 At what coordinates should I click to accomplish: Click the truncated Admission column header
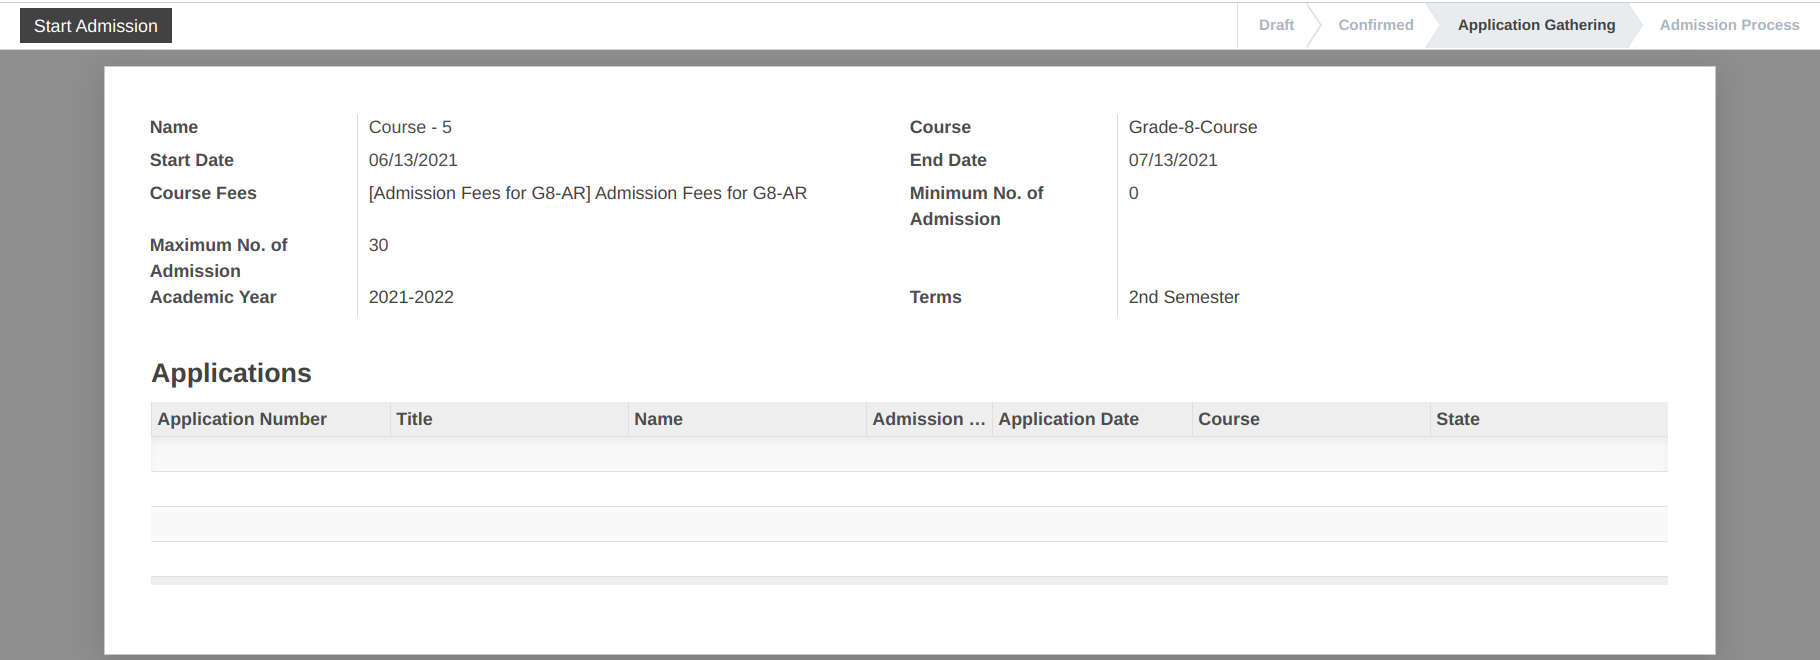(929, 419)
